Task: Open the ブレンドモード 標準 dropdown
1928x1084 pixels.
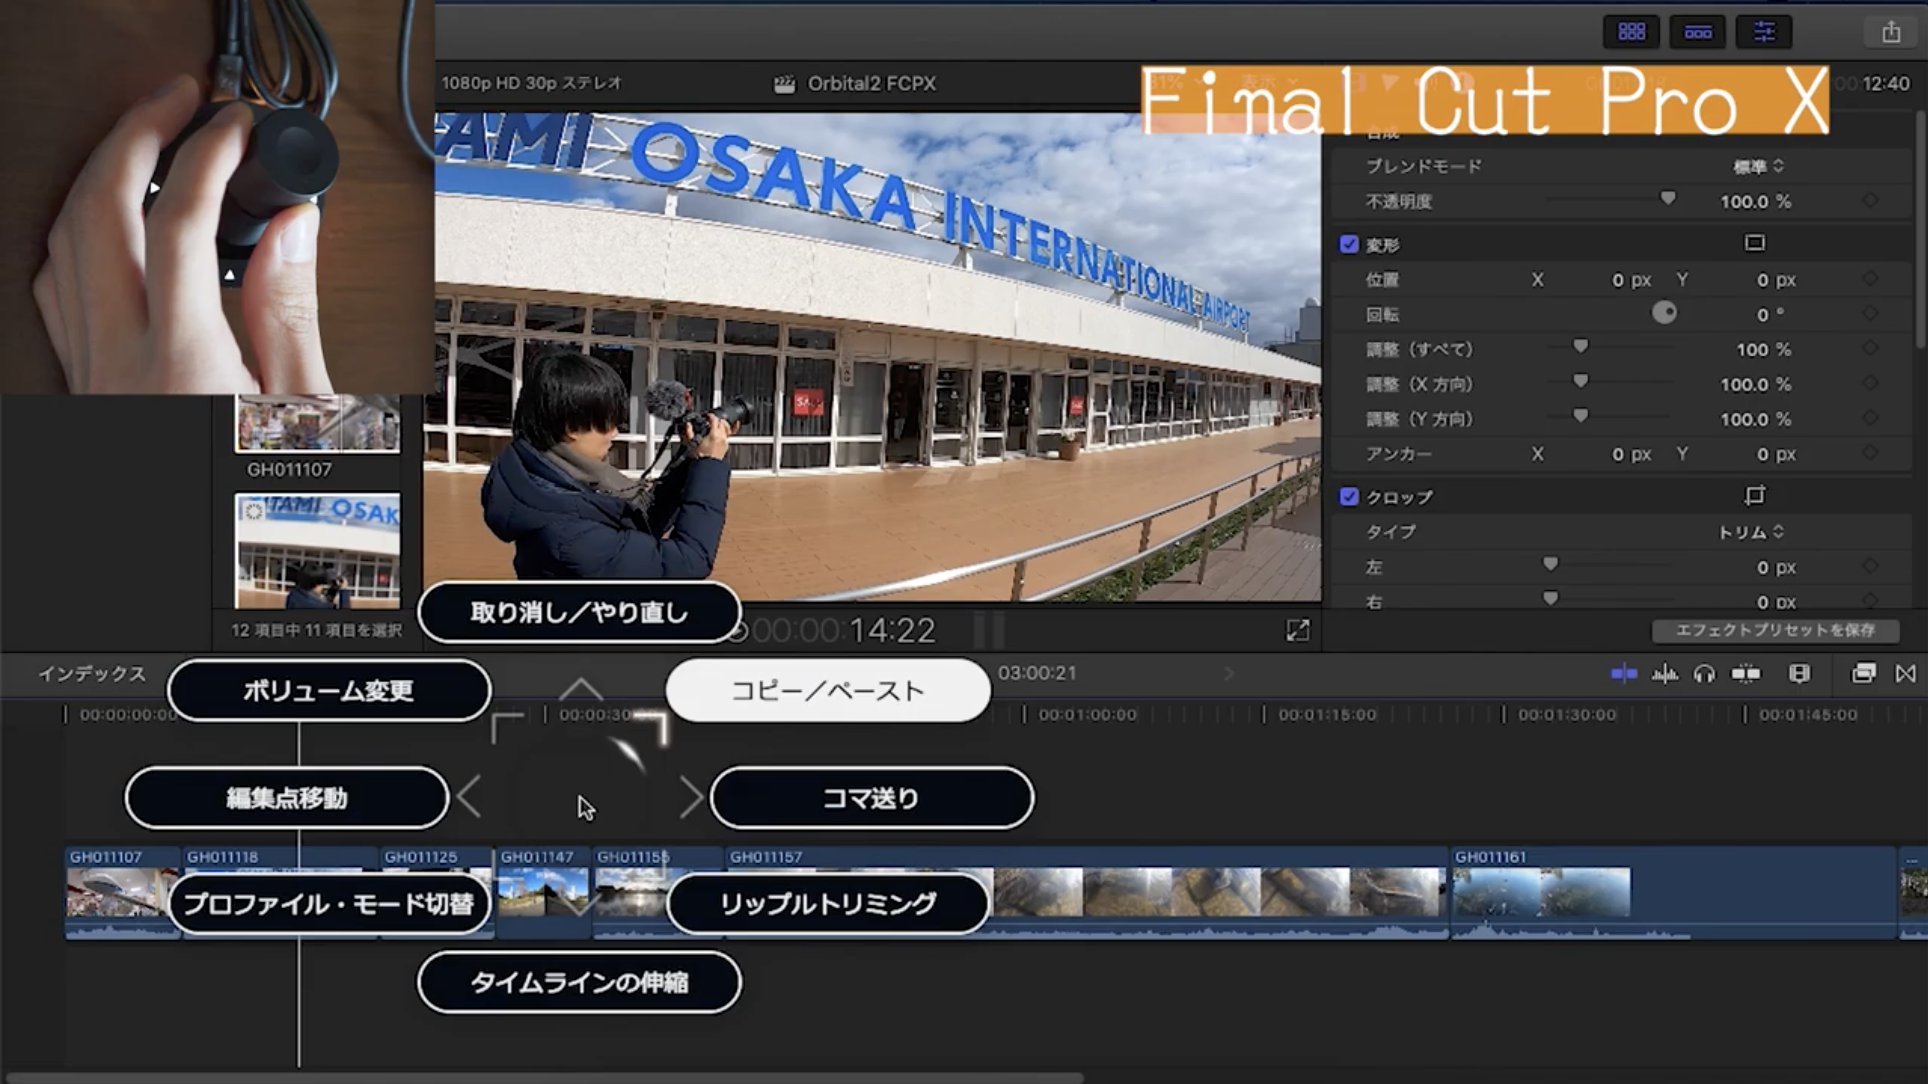Action: tap(1758, 166)
